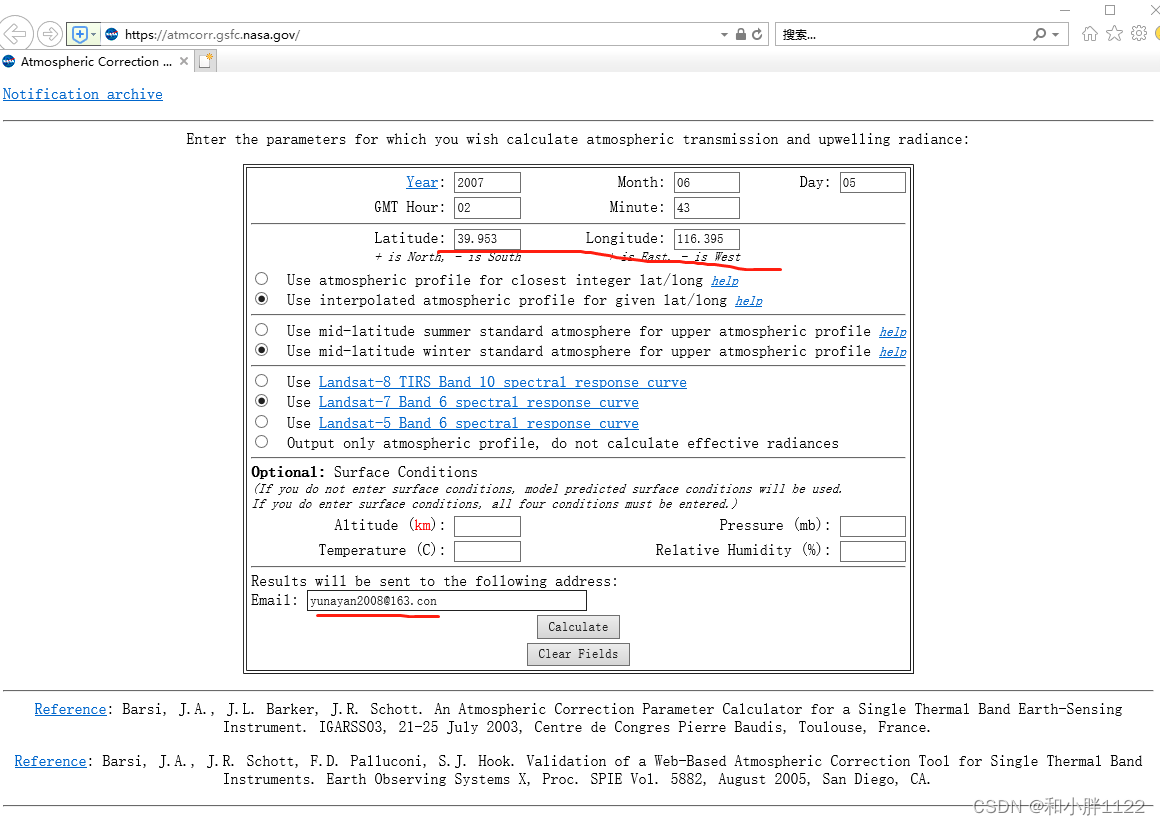Click the Clear Fields button
1160x825 pixels.
pos(578,654)
